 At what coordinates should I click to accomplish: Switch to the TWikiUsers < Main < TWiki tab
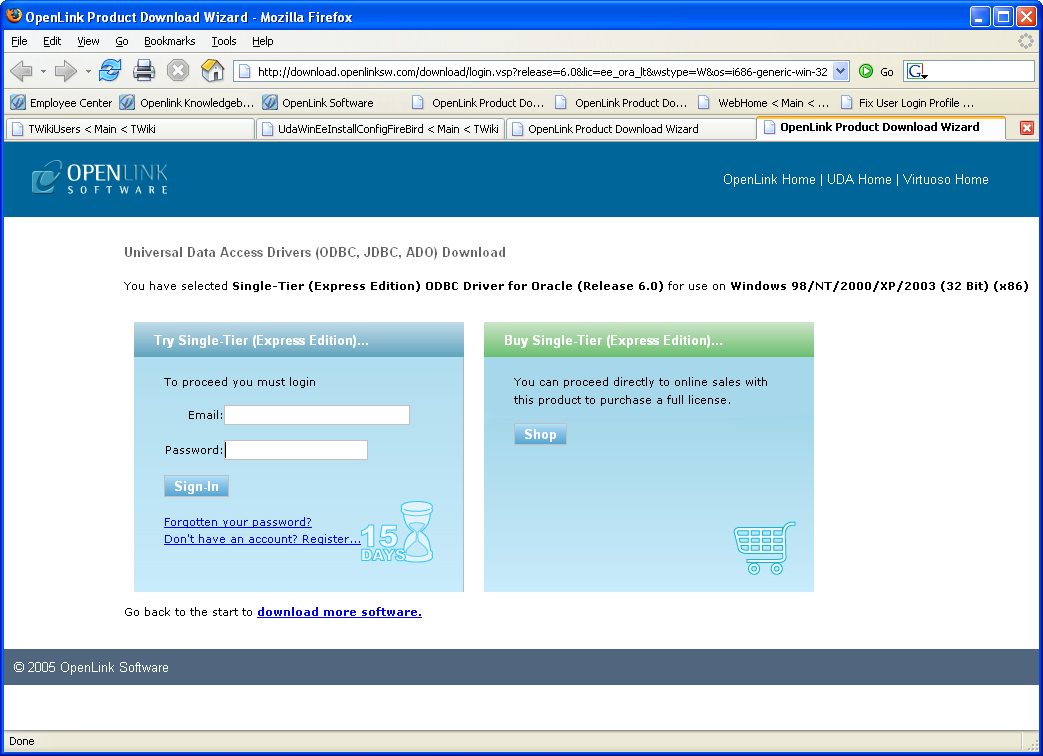click(130, 129)
